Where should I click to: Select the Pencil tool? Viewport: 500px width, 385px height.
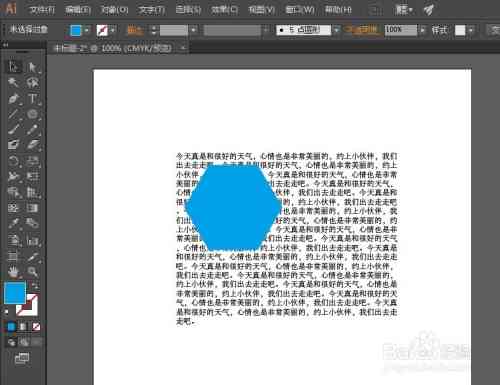pos(32,129)
